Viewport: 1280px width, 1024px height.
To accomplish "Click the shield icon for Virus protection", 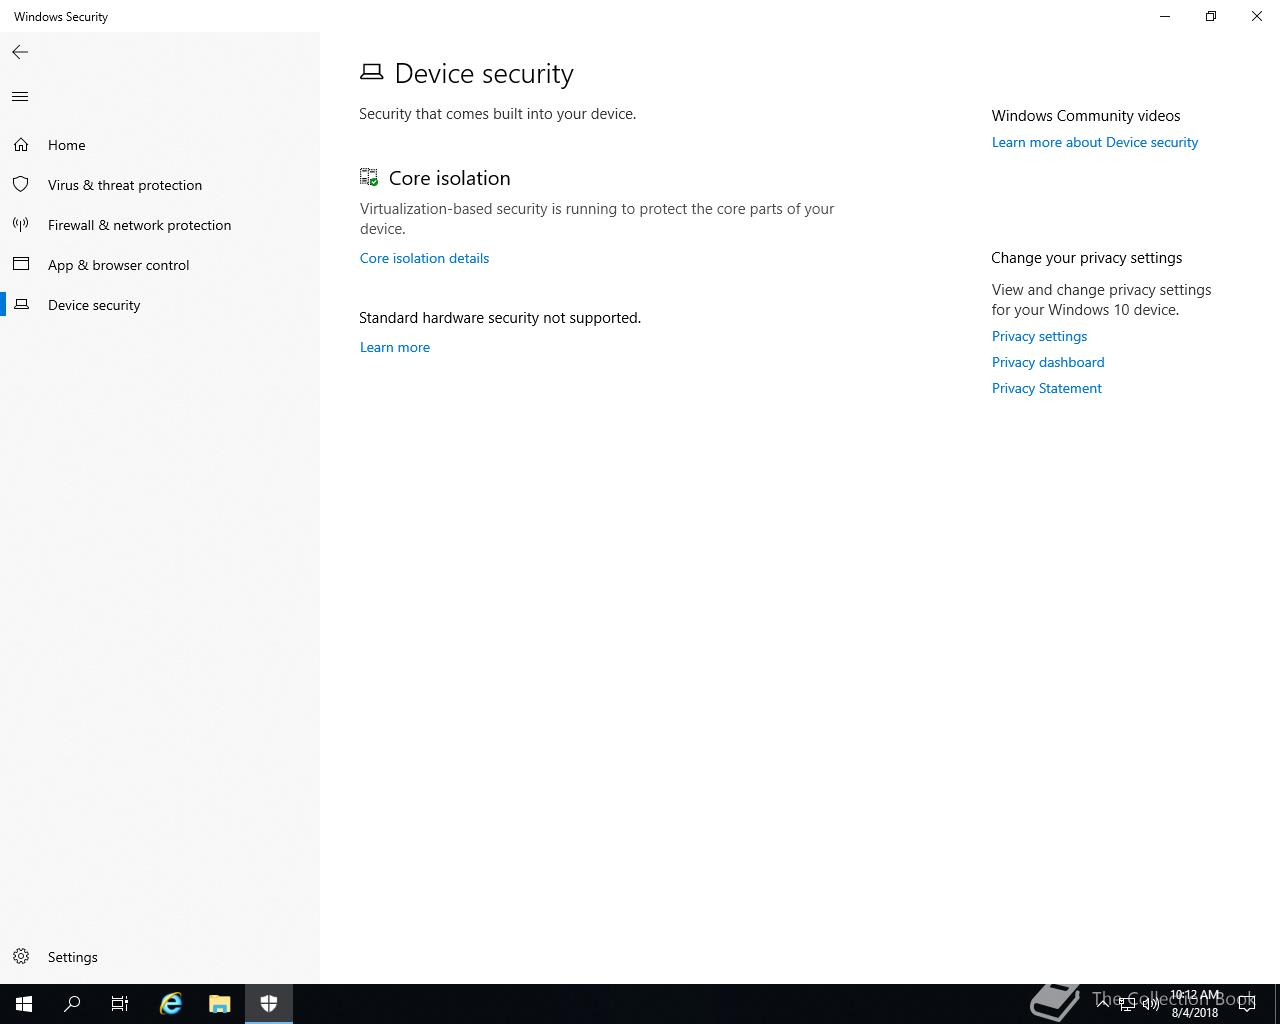I will click(x=21, y=185).
